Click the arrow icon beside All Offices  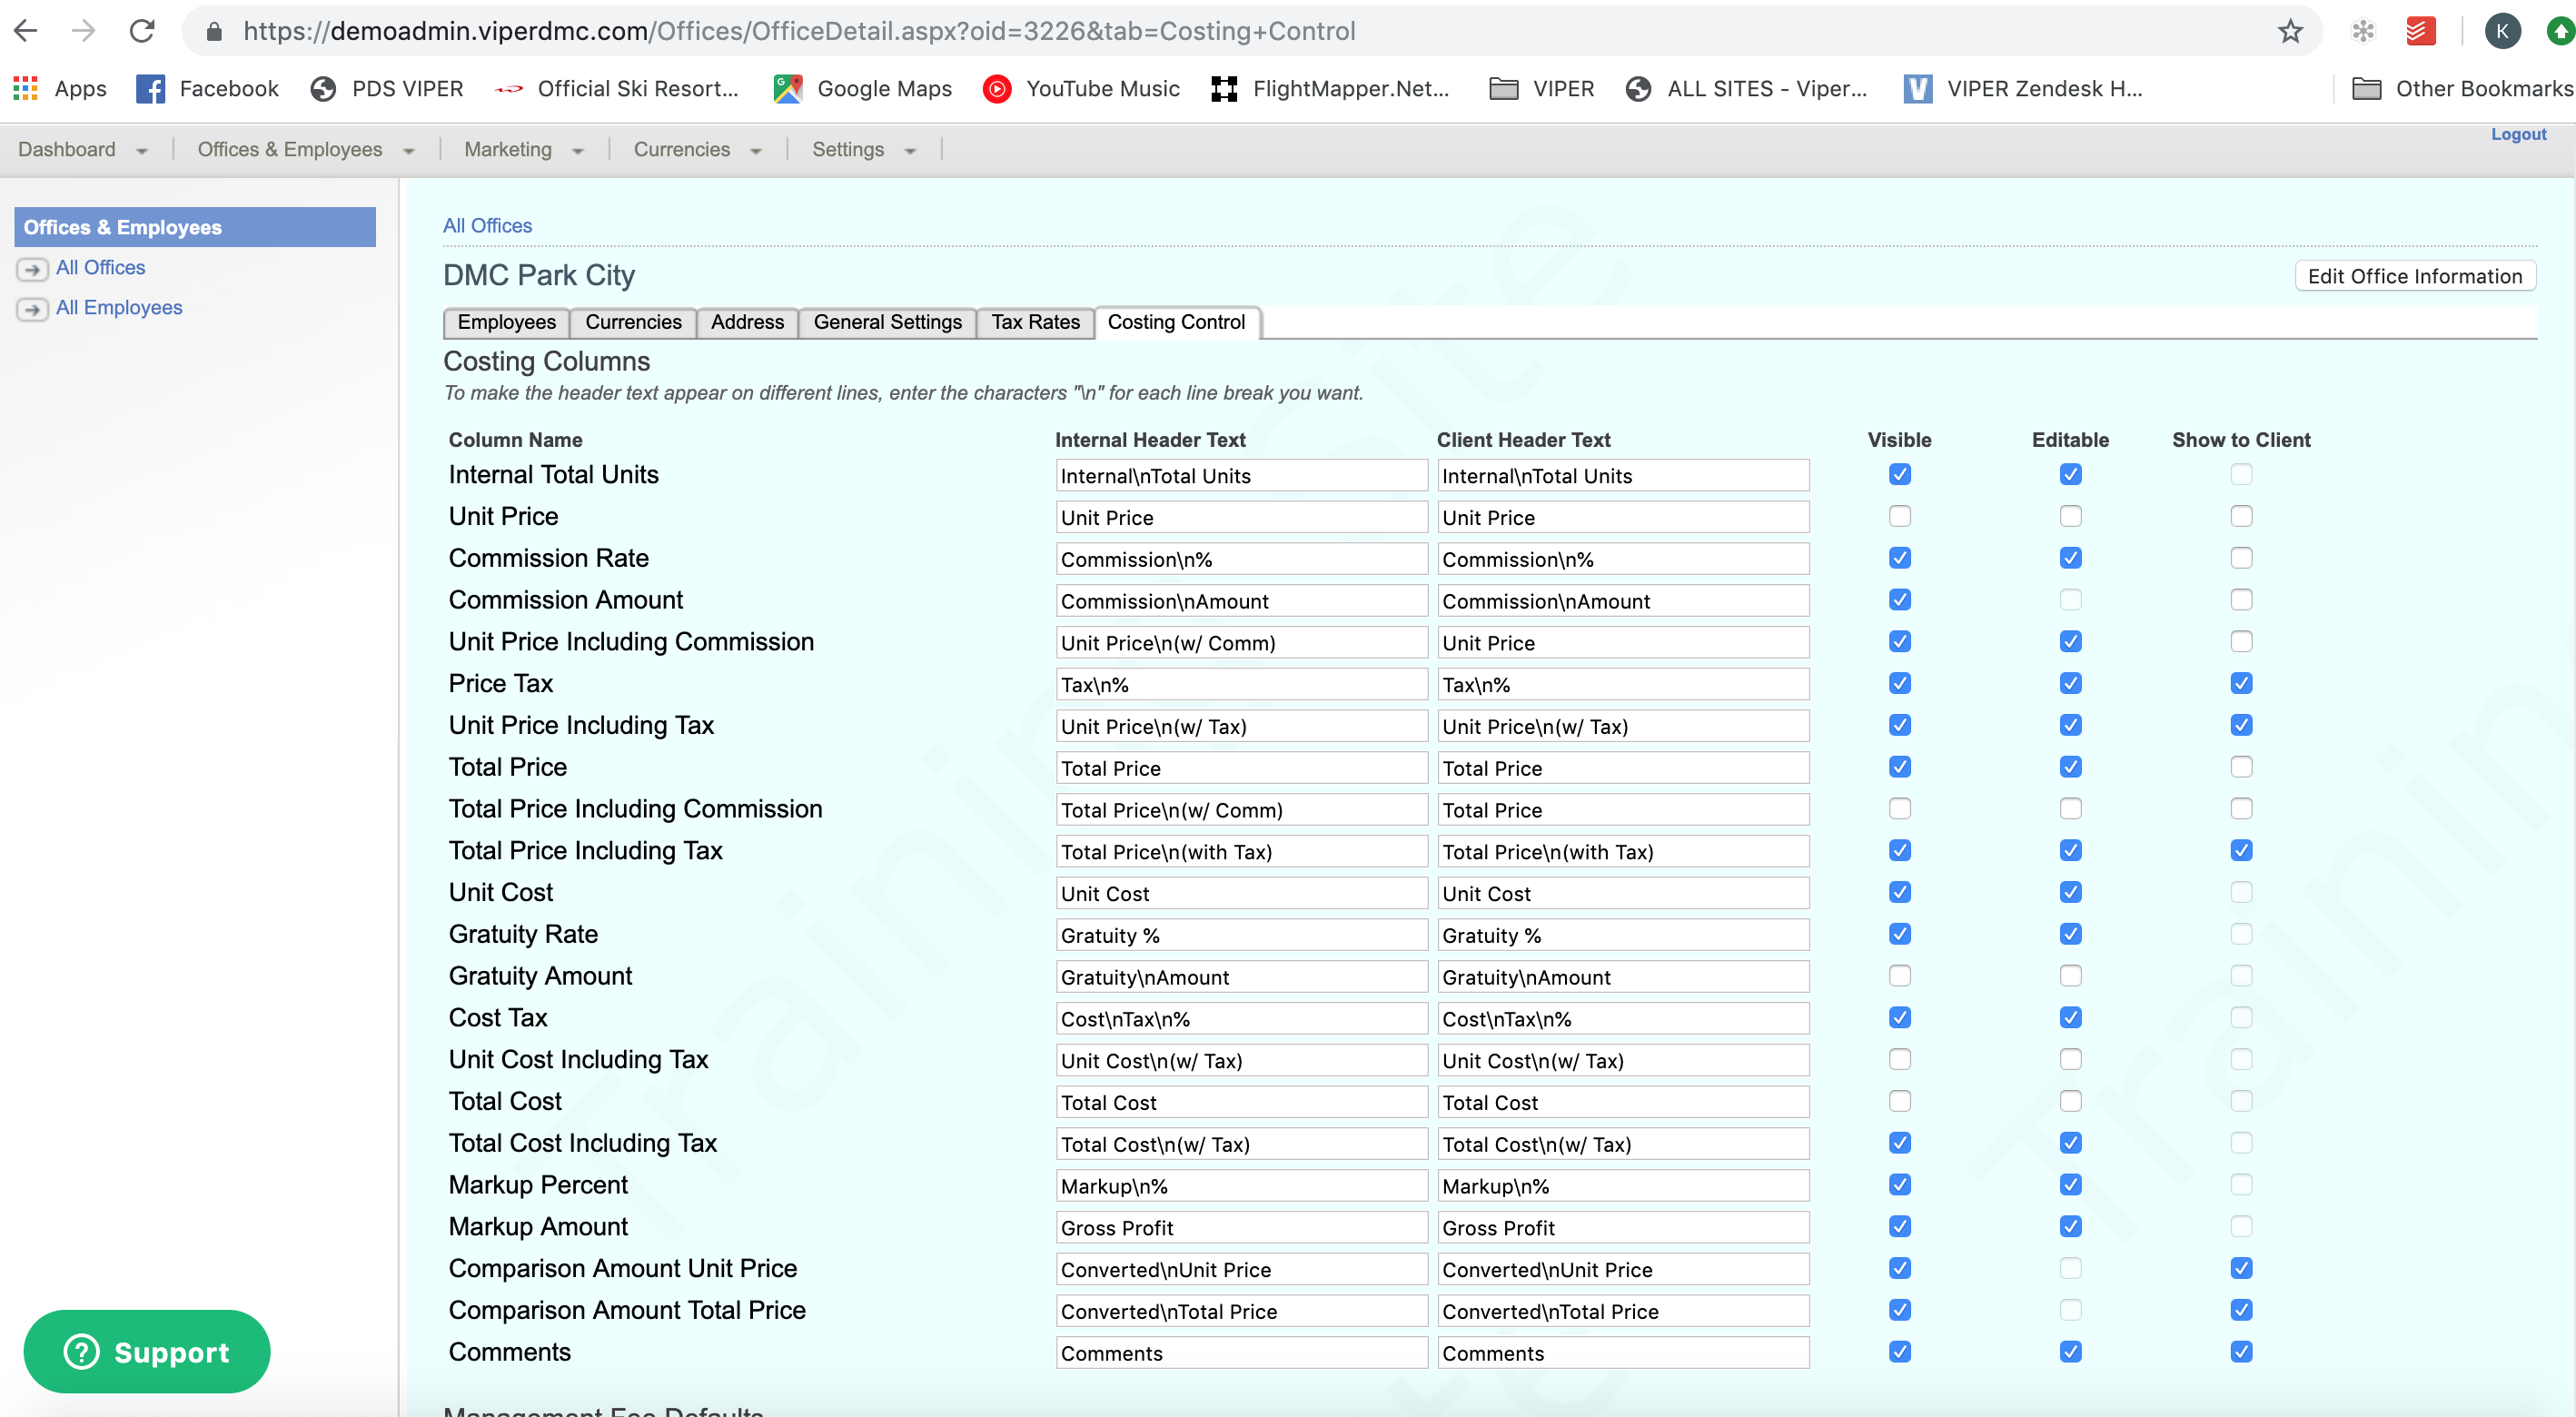(32, 269)
